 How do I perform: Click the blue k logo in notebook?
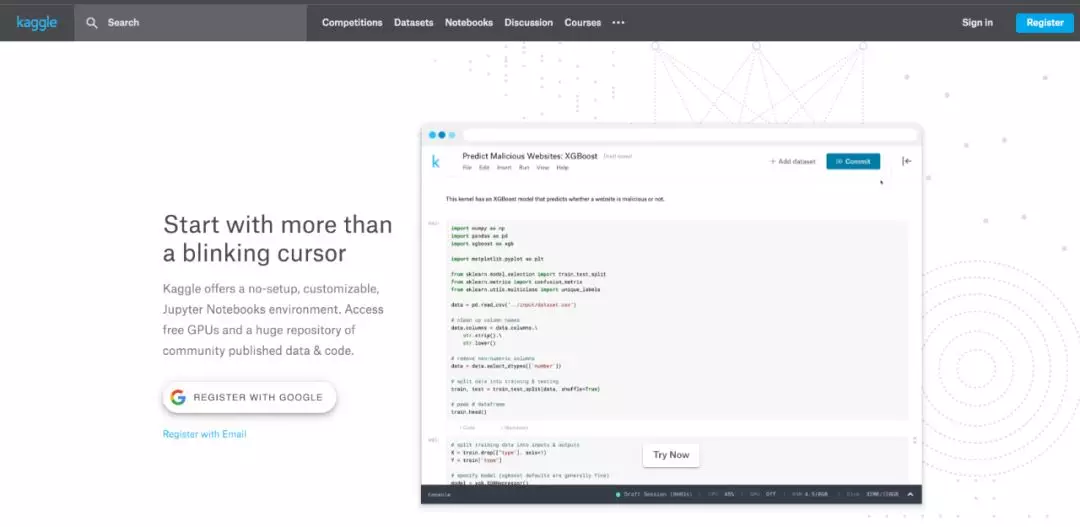[435, 162]
